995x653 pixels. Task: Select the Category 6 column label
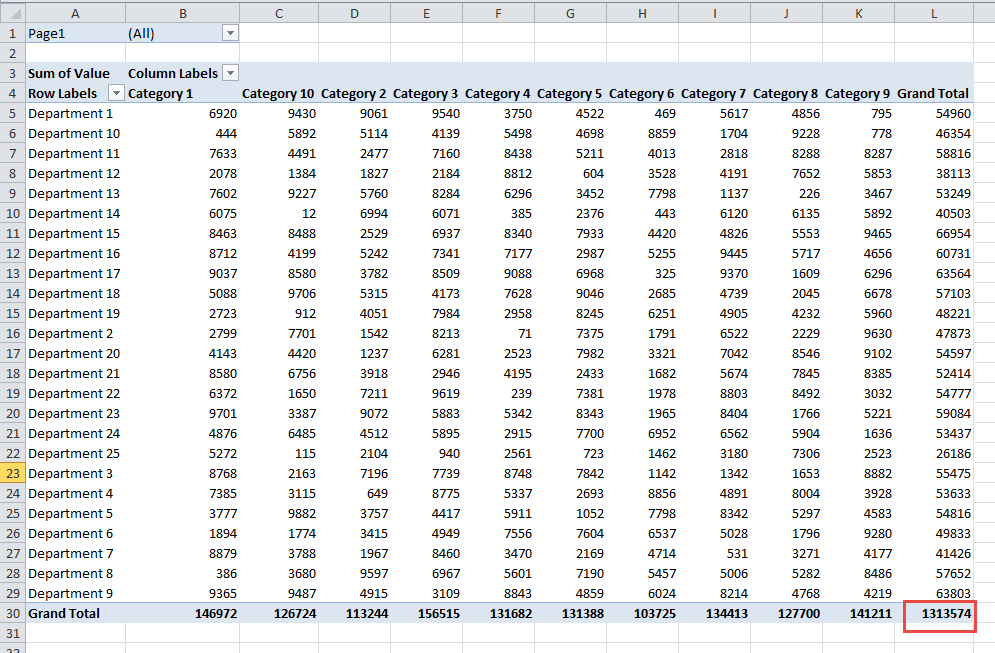(x=642, y=93)
